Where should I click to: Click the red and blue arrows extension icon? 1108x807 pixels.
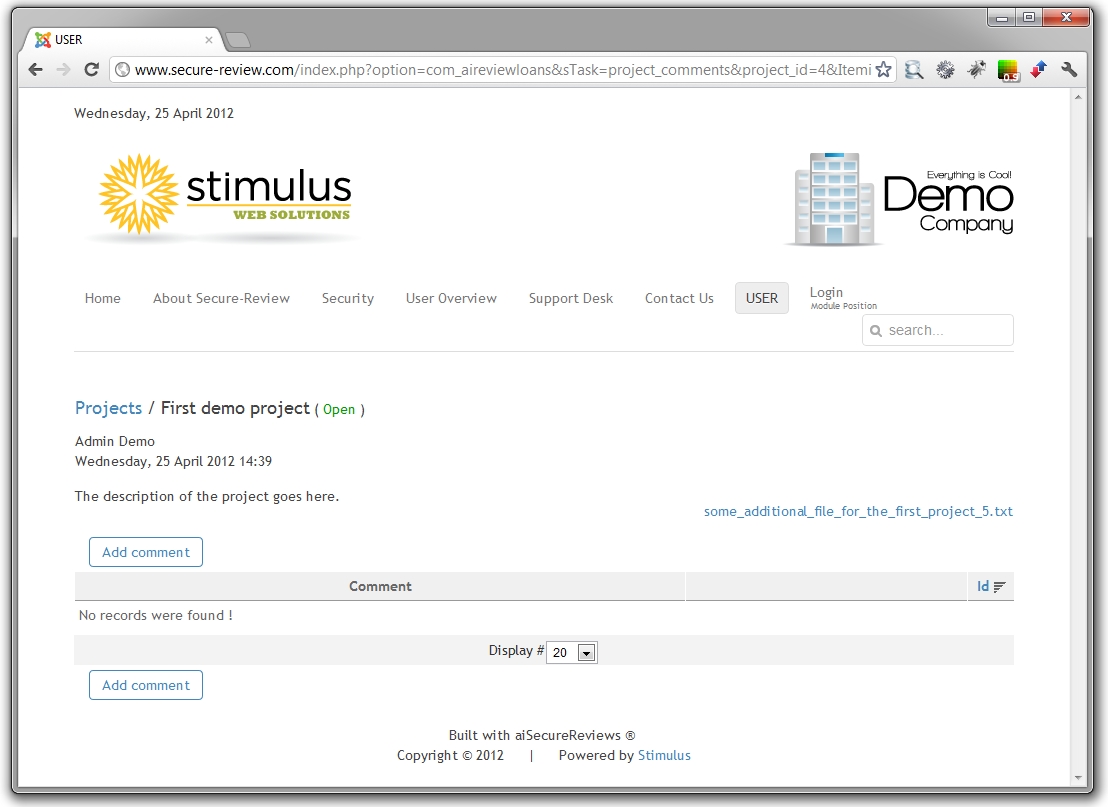tap(1038, 70)
